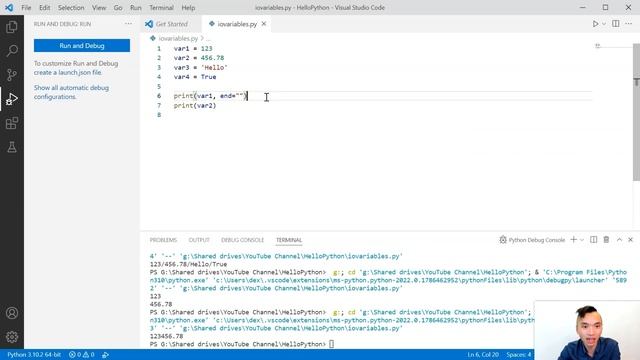Open the Source Control view
This screenshot has height=360, width=640.
point(12,75)
